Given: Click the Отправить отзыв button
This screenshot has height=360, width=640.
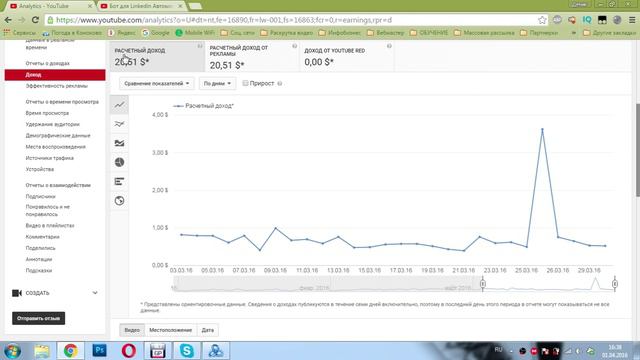Looking at the screenshot, I should 38,318.
